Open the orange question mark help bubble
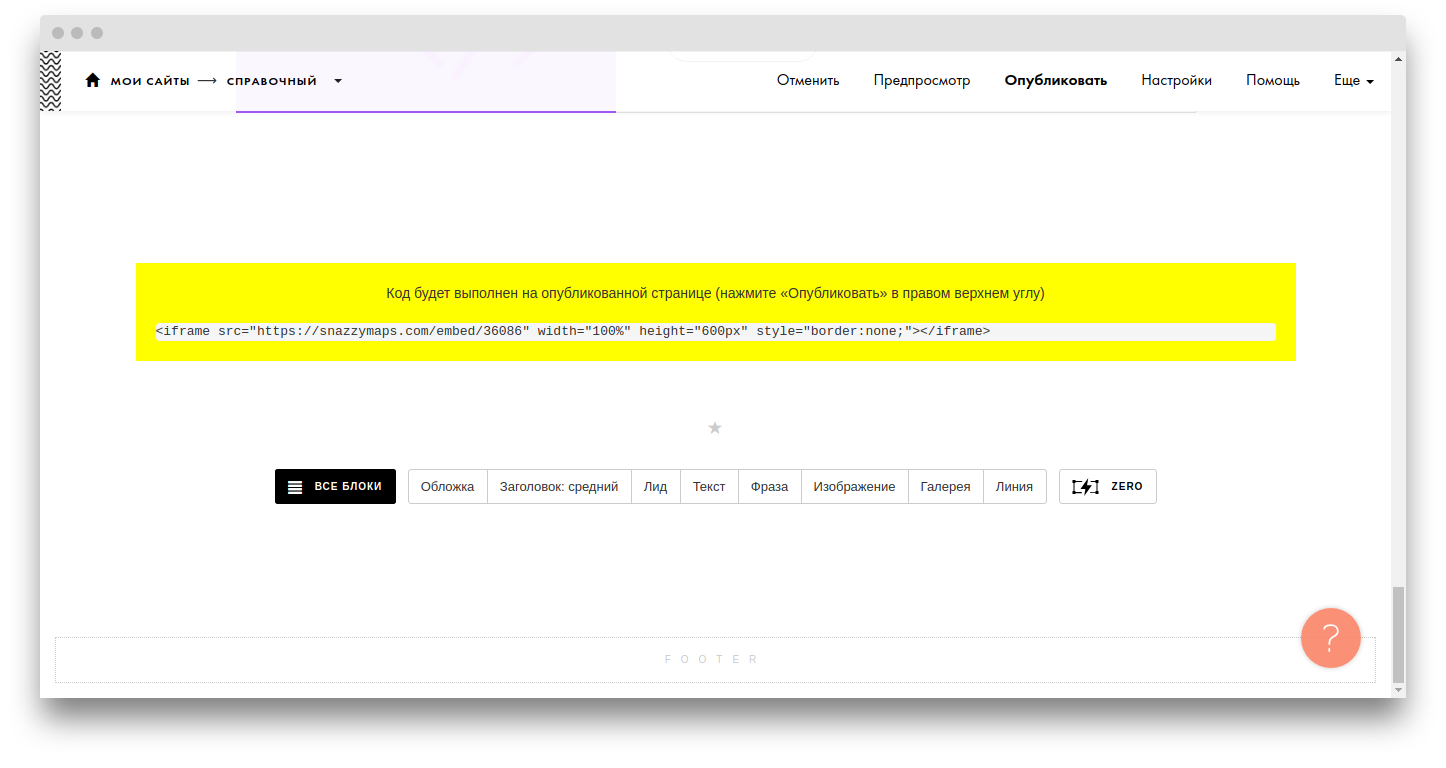 tap(1331, 638)
